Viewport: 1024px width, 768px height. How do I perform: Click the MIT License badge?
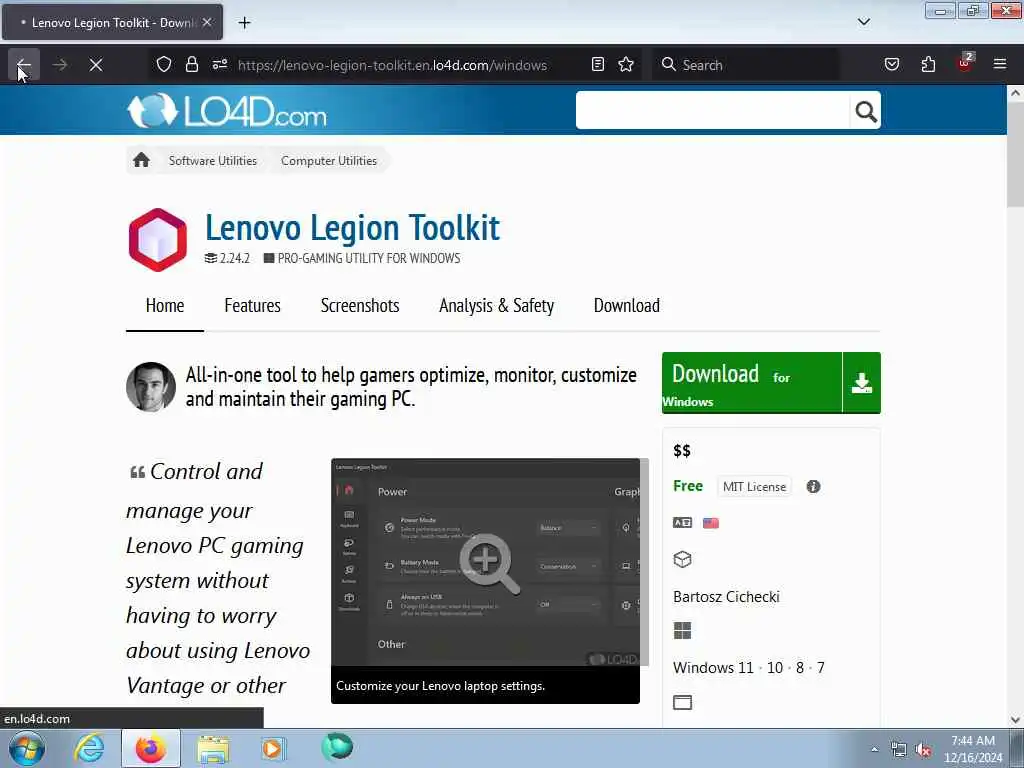[754, 487]
